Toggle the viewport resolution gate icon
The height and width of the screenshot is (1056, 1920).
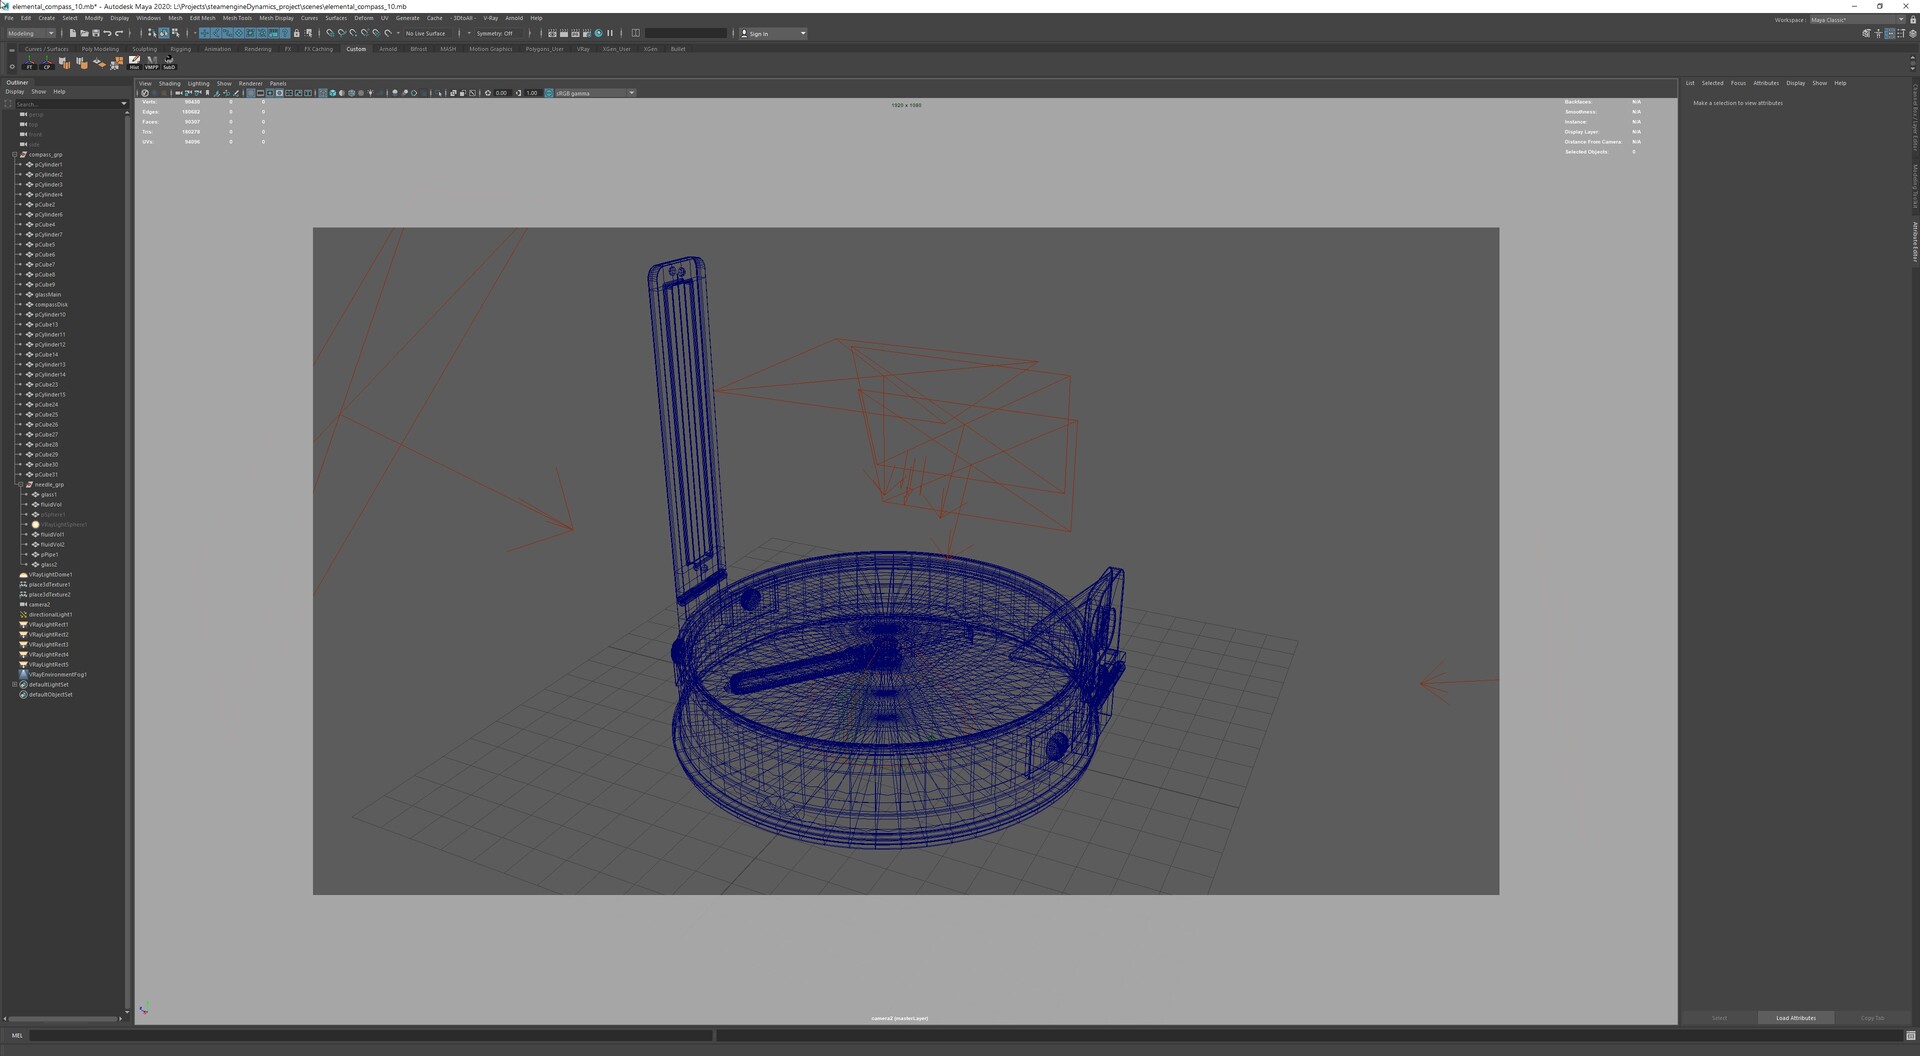tap(270, 93)
